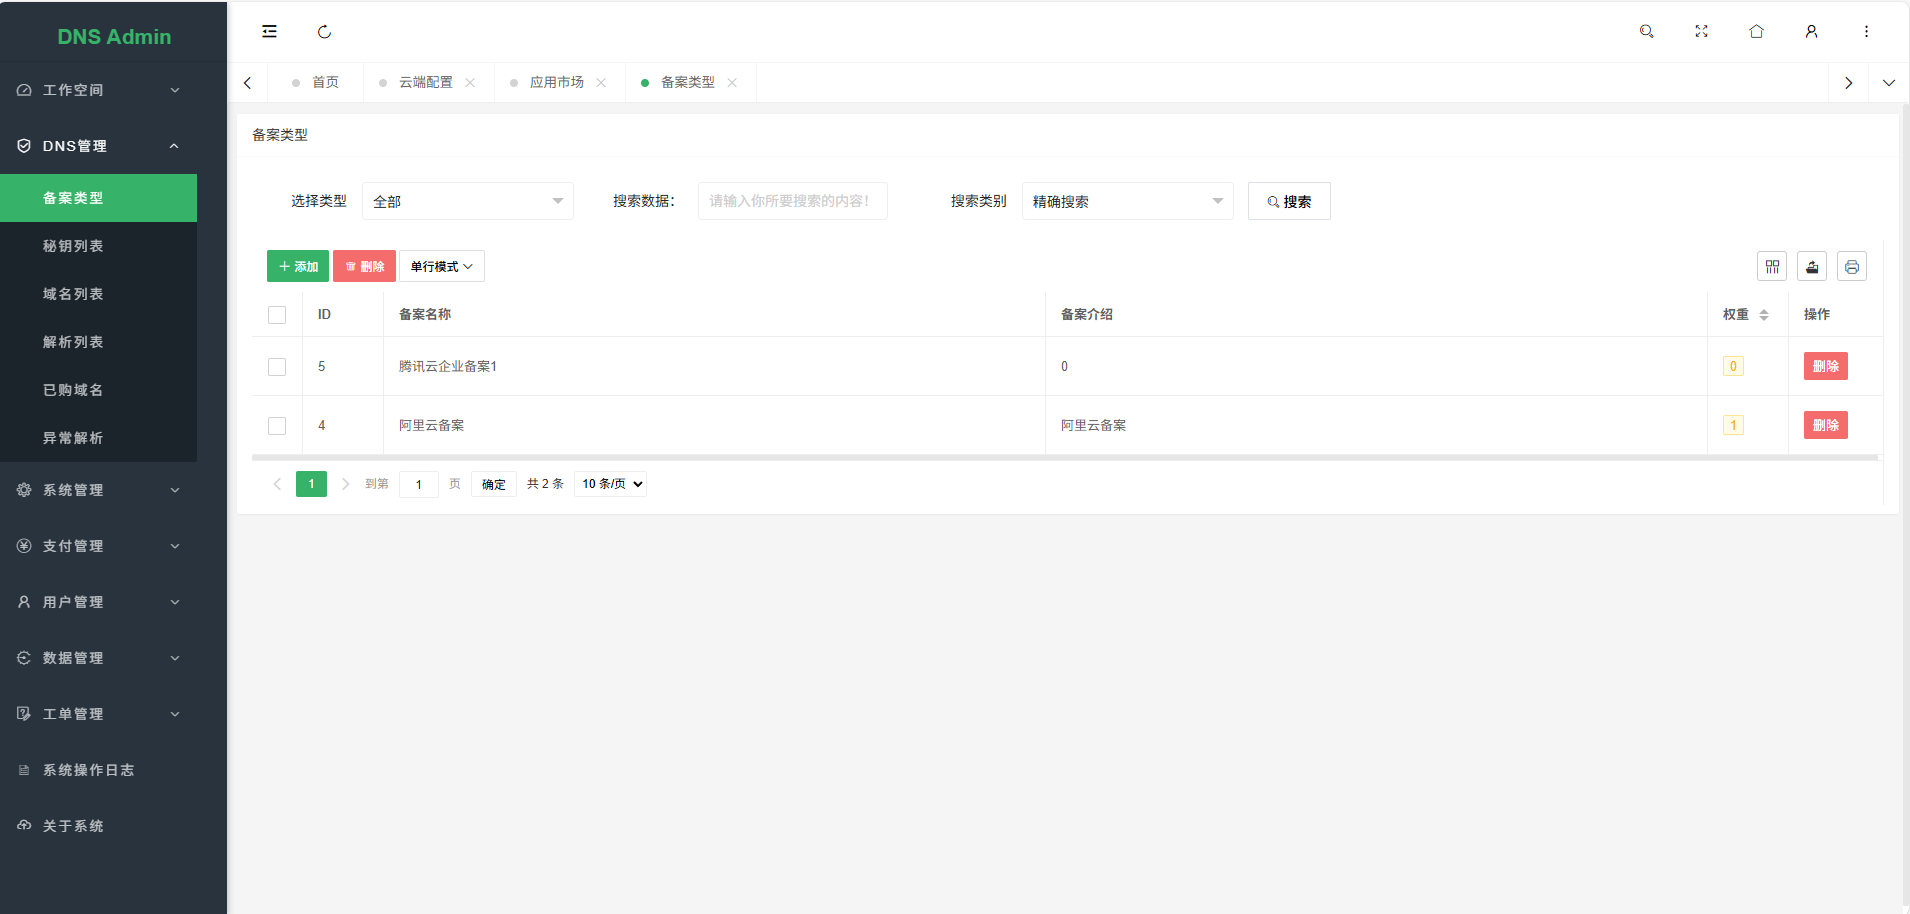Toggle fullscreen mode icon
Screen dimensions: 1910x914
(x=1701, y=32)
